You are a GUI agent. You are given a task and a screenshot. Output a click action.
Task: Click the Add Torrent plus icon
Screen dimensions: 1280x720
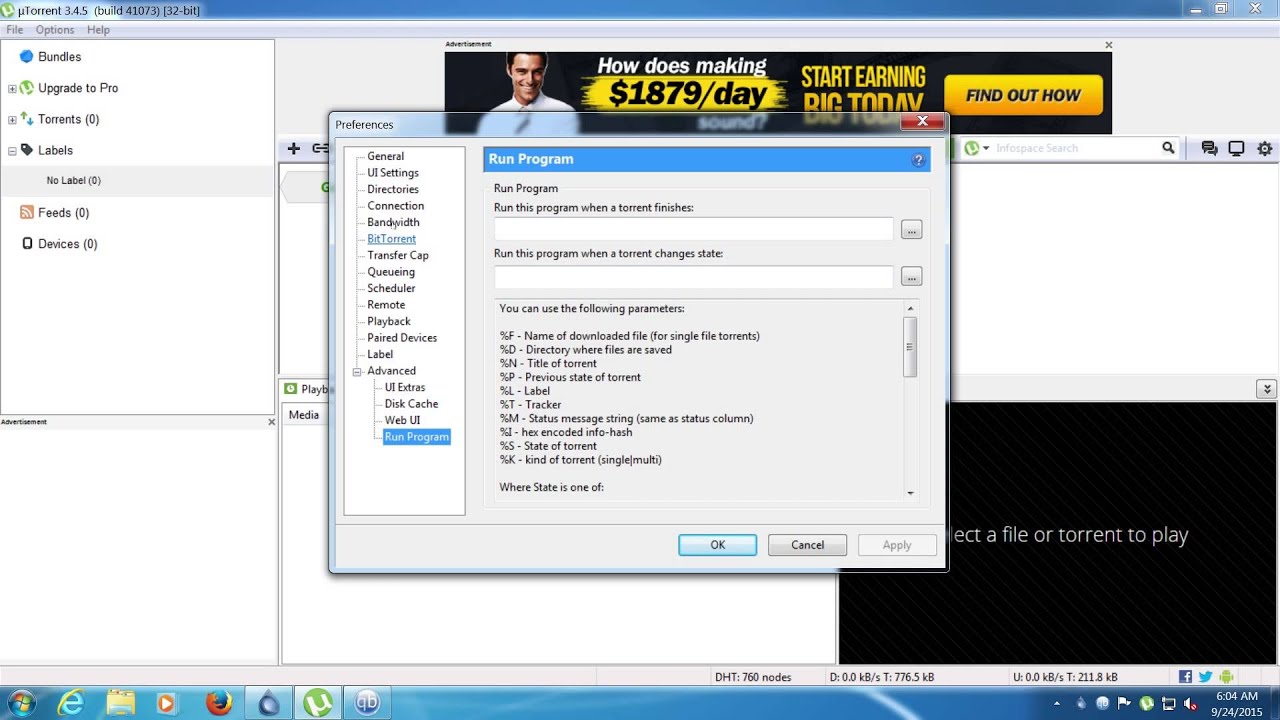293,148
